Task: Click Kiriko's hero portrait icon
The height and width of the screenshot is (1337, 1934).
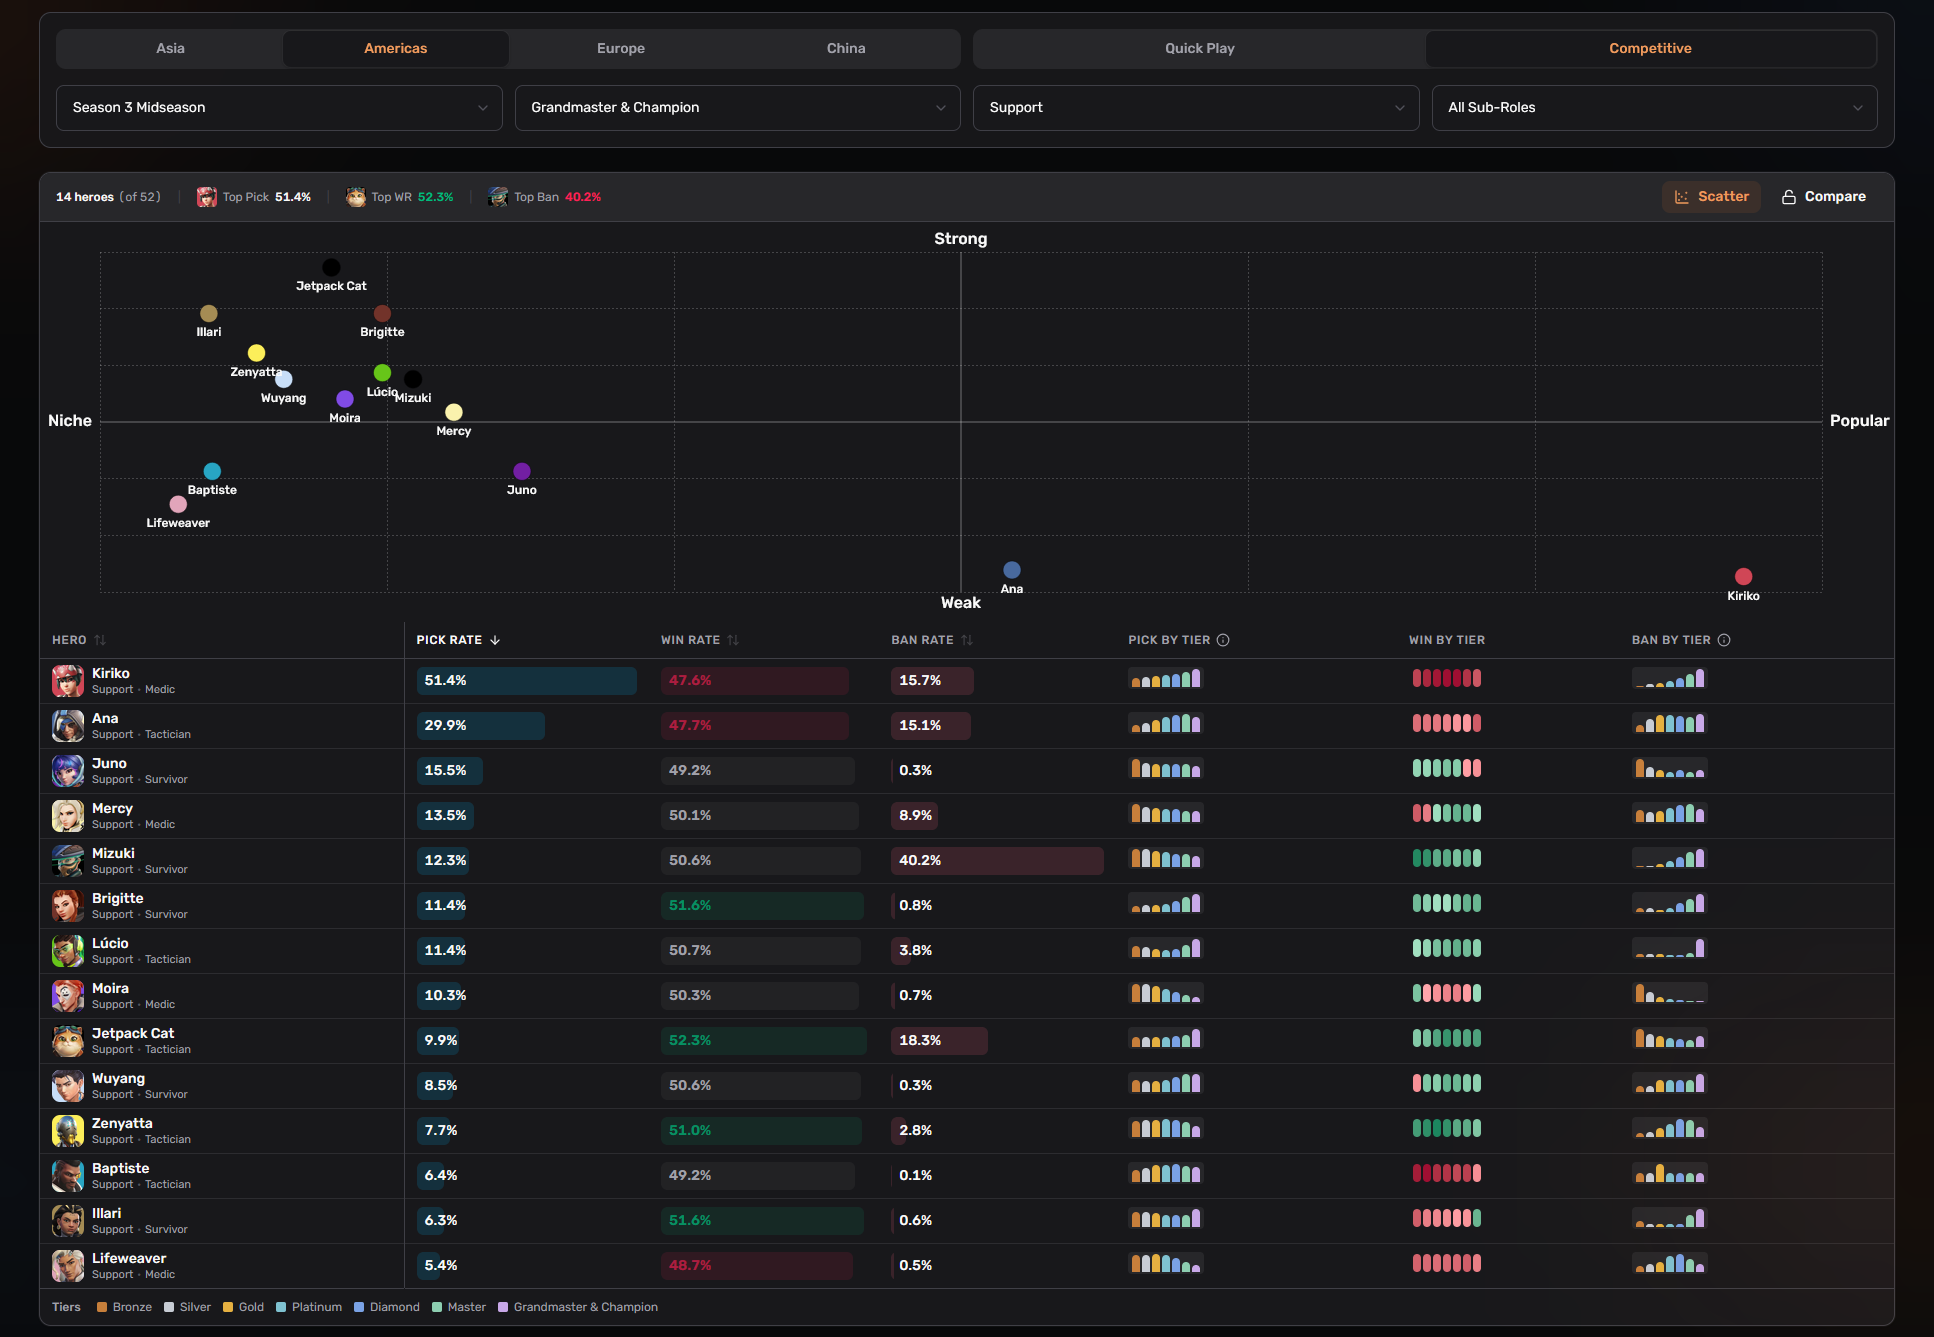Action: (x=68, y=681)
